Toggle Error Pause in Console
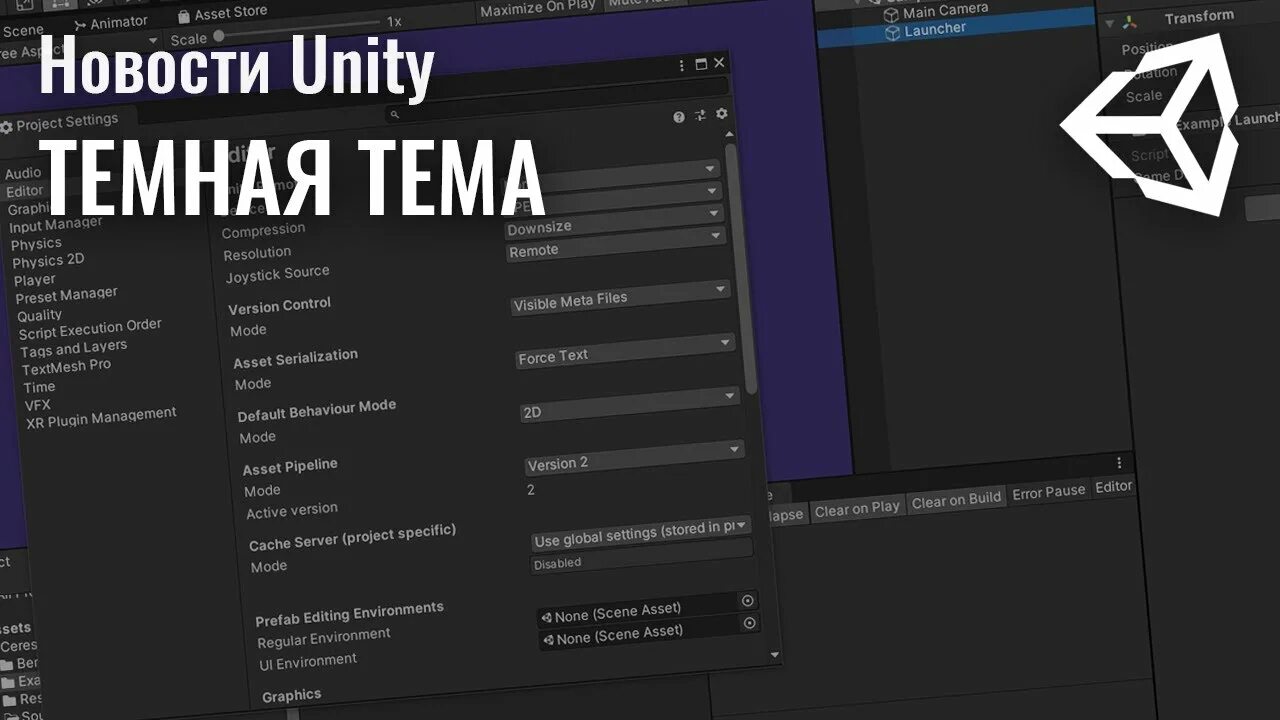 point(1048,492)
